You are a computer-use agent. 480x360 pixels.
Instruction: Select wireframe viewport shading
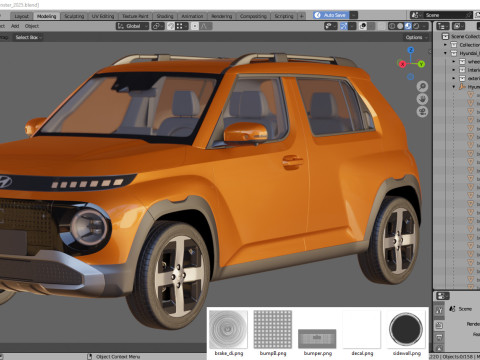click(392, 26)
